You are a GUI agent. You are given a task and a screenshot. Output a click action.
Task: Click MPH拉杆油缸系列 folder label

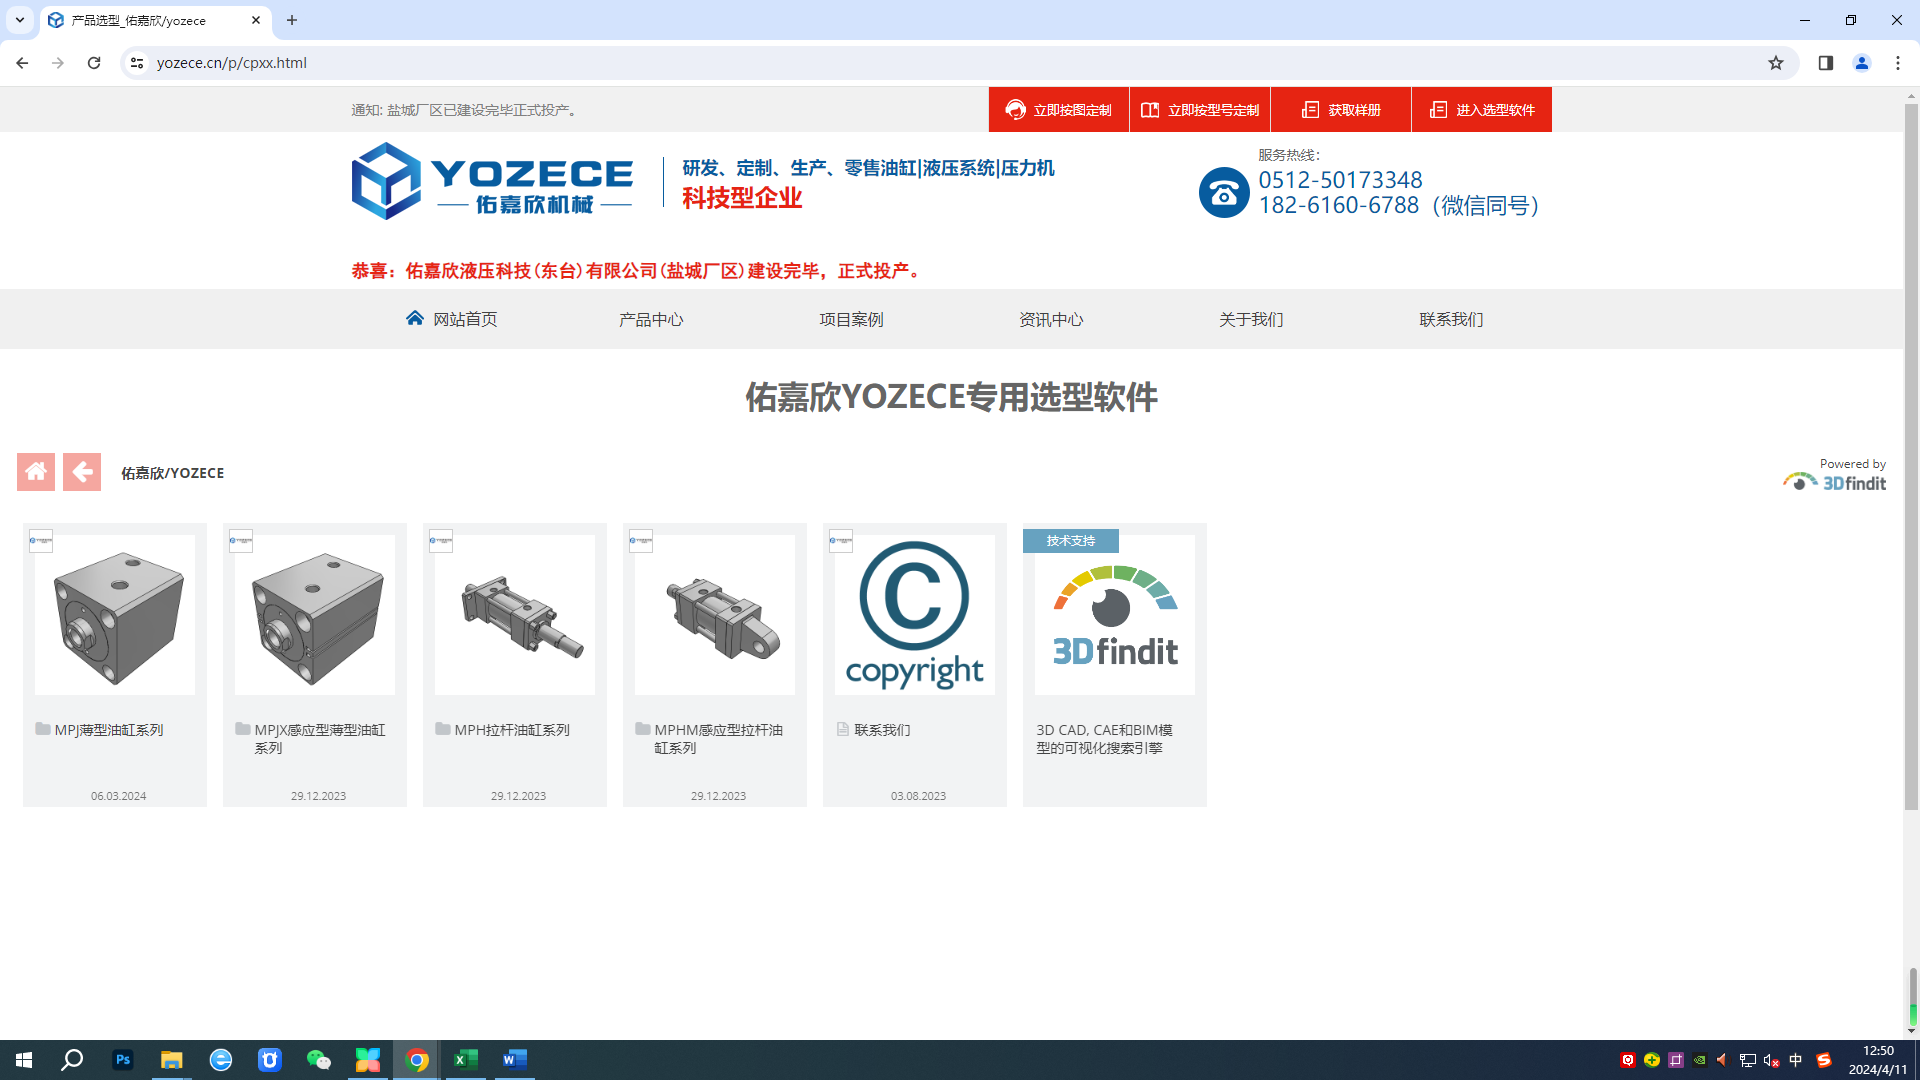tap(511, 730)
